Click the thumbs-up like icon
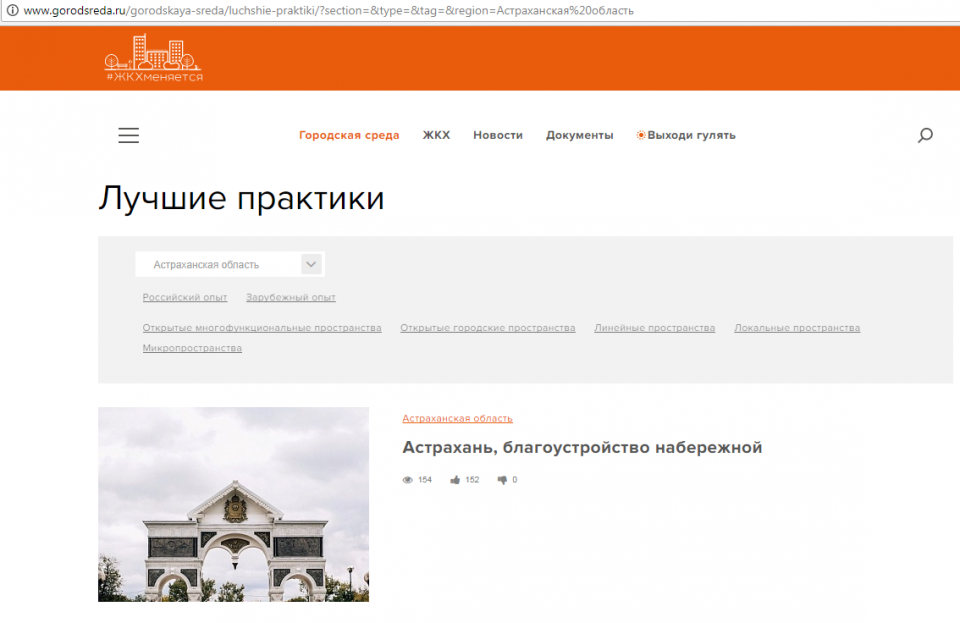 (455, 480)
